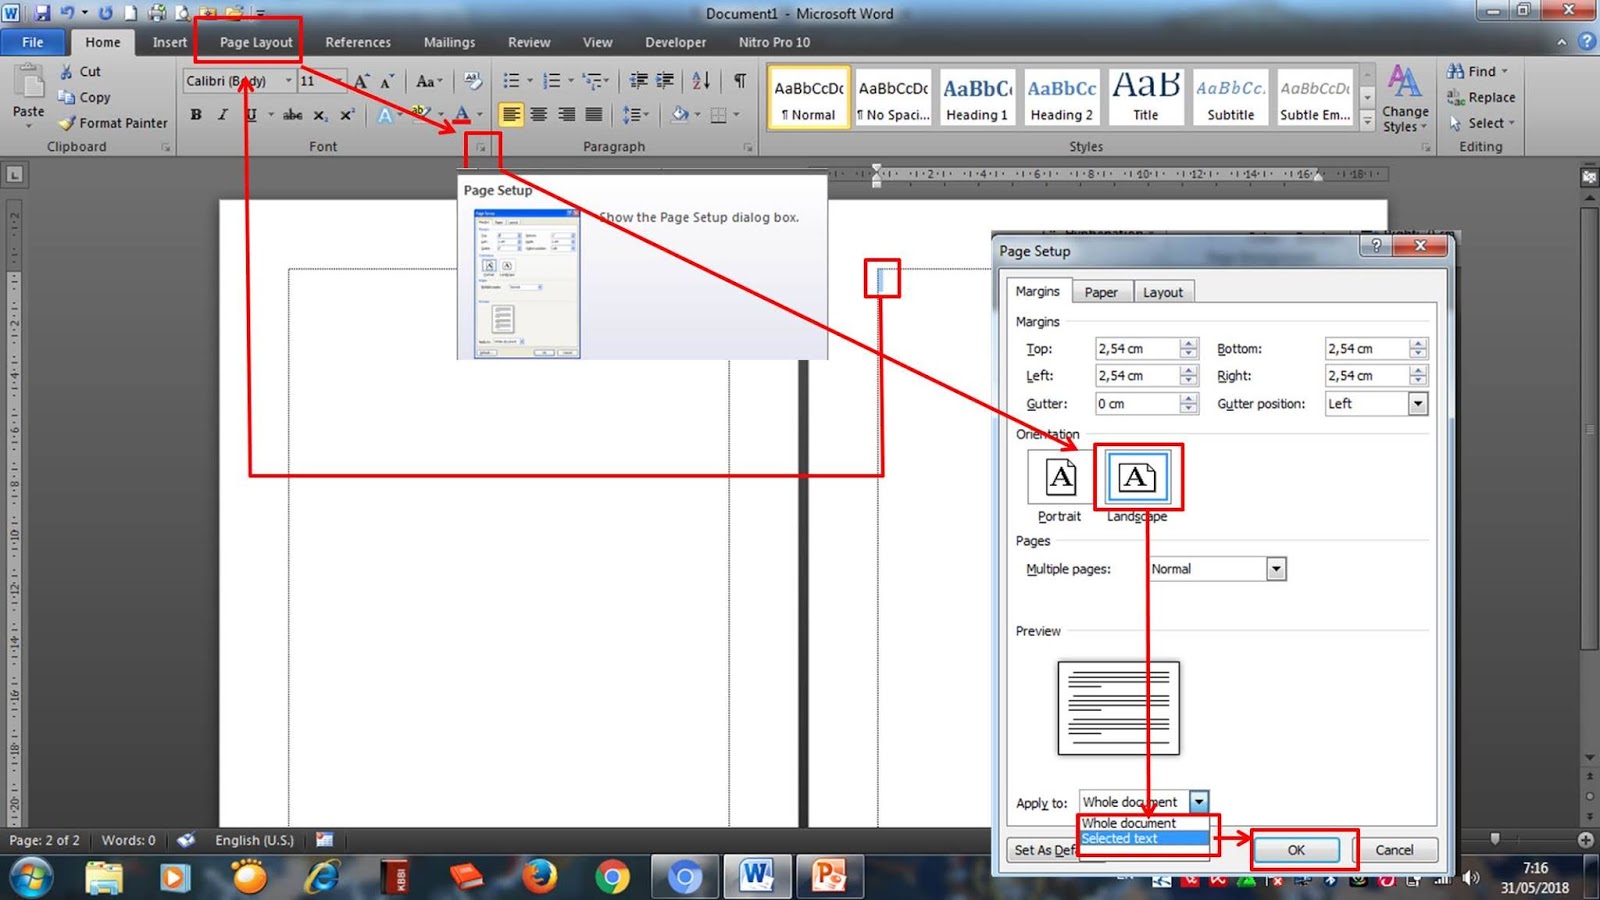Open Paragraph dialog launcher

click(x=748, y=147)
